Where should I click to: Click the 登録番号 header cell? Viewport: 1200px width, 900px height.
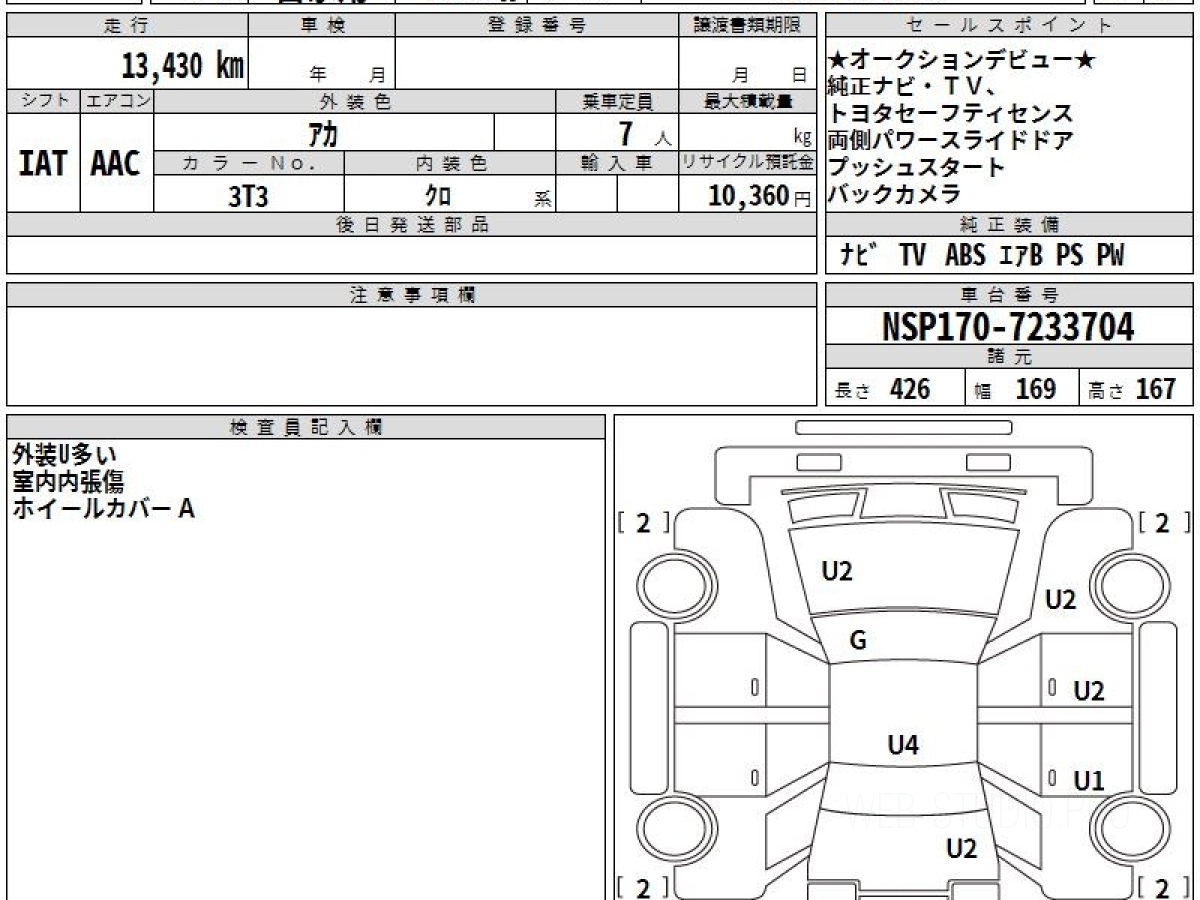537,26
